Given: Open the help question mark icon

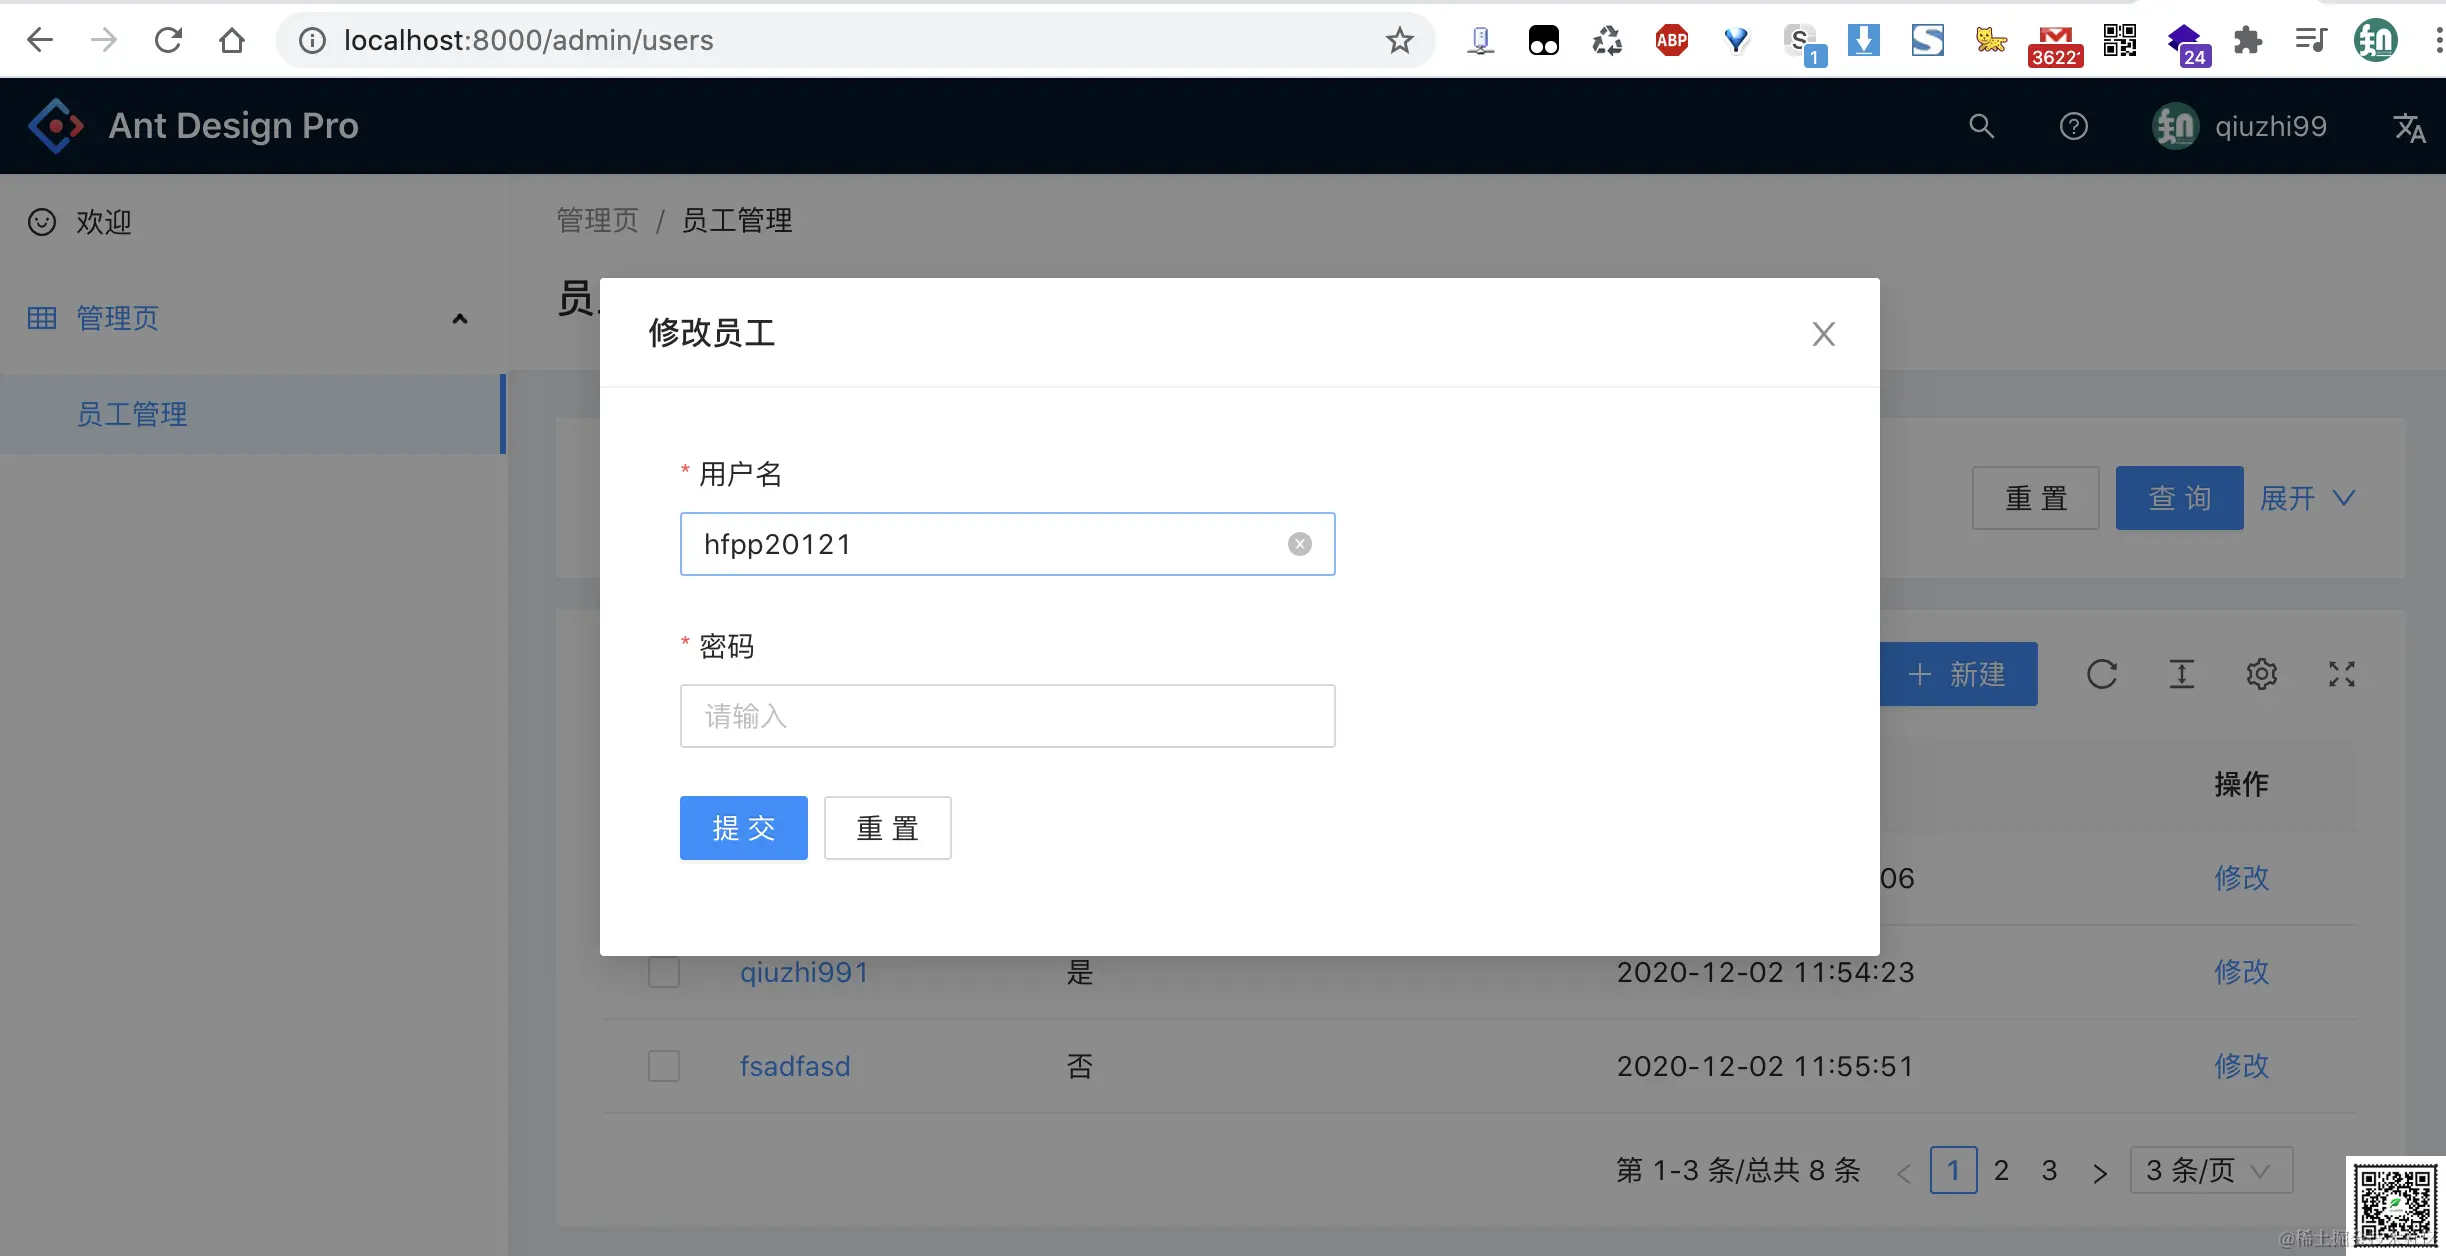Looking at the screenshot, I should [2073, 126].
